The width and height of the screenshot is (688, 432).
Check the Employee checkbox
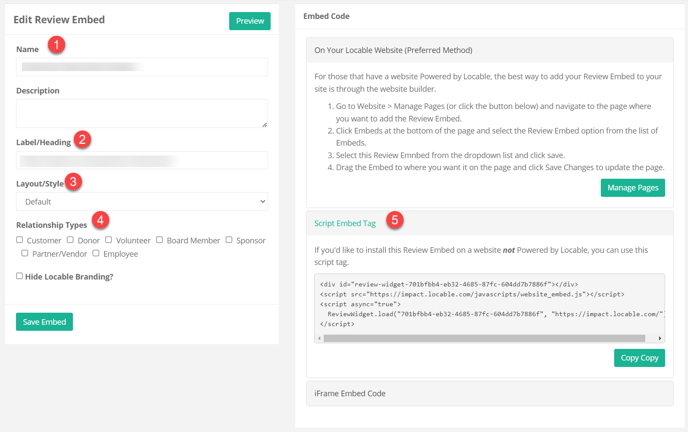[96, 253]
